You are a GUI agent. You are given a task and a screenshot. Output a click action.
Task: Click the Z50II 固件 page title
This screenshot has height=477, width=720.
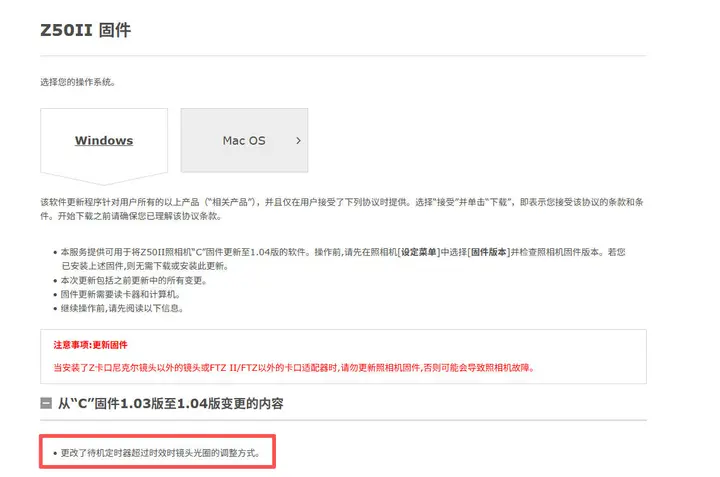pyautogui.click(x=85, y=30)
